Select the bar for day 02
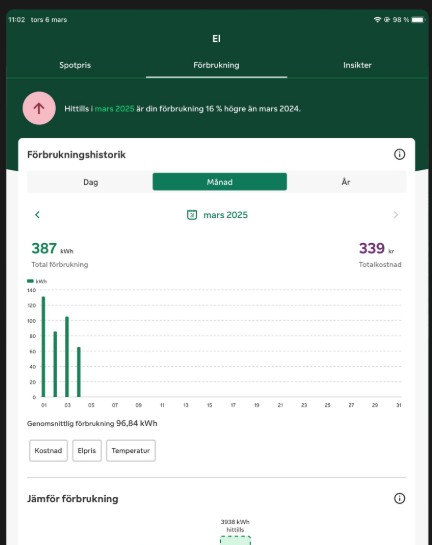432x545 pixels. click(55, 364)
